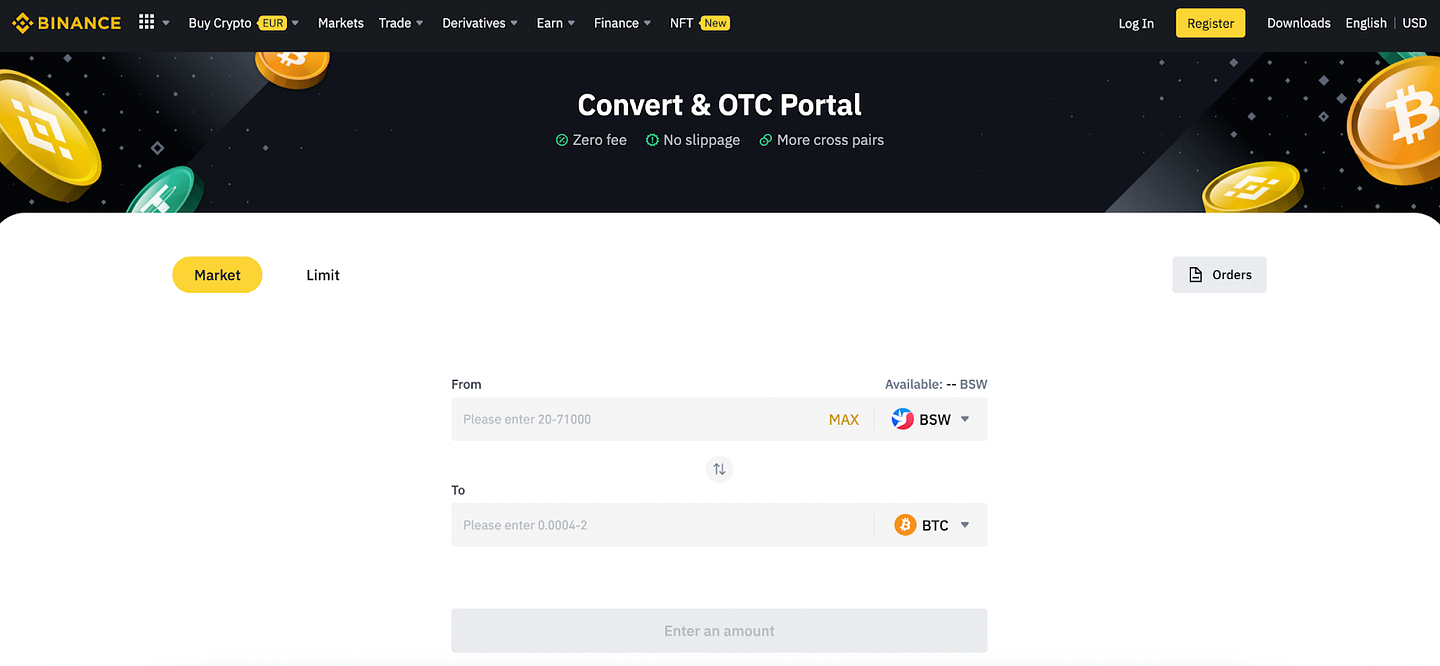The width and height of the screenshot is (1440, 666).
Task: Click MAX to fill the amount
Action: 844,419
